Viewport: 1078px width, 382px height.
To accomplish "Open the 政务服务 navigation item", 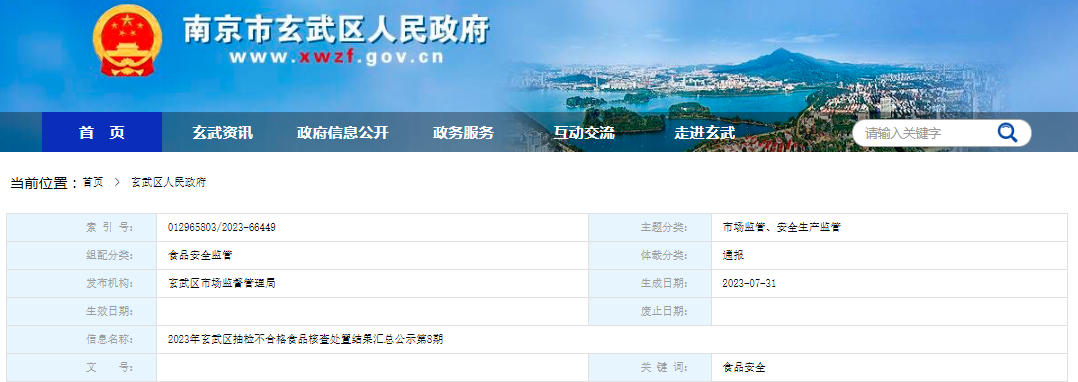I will (463, 133).
